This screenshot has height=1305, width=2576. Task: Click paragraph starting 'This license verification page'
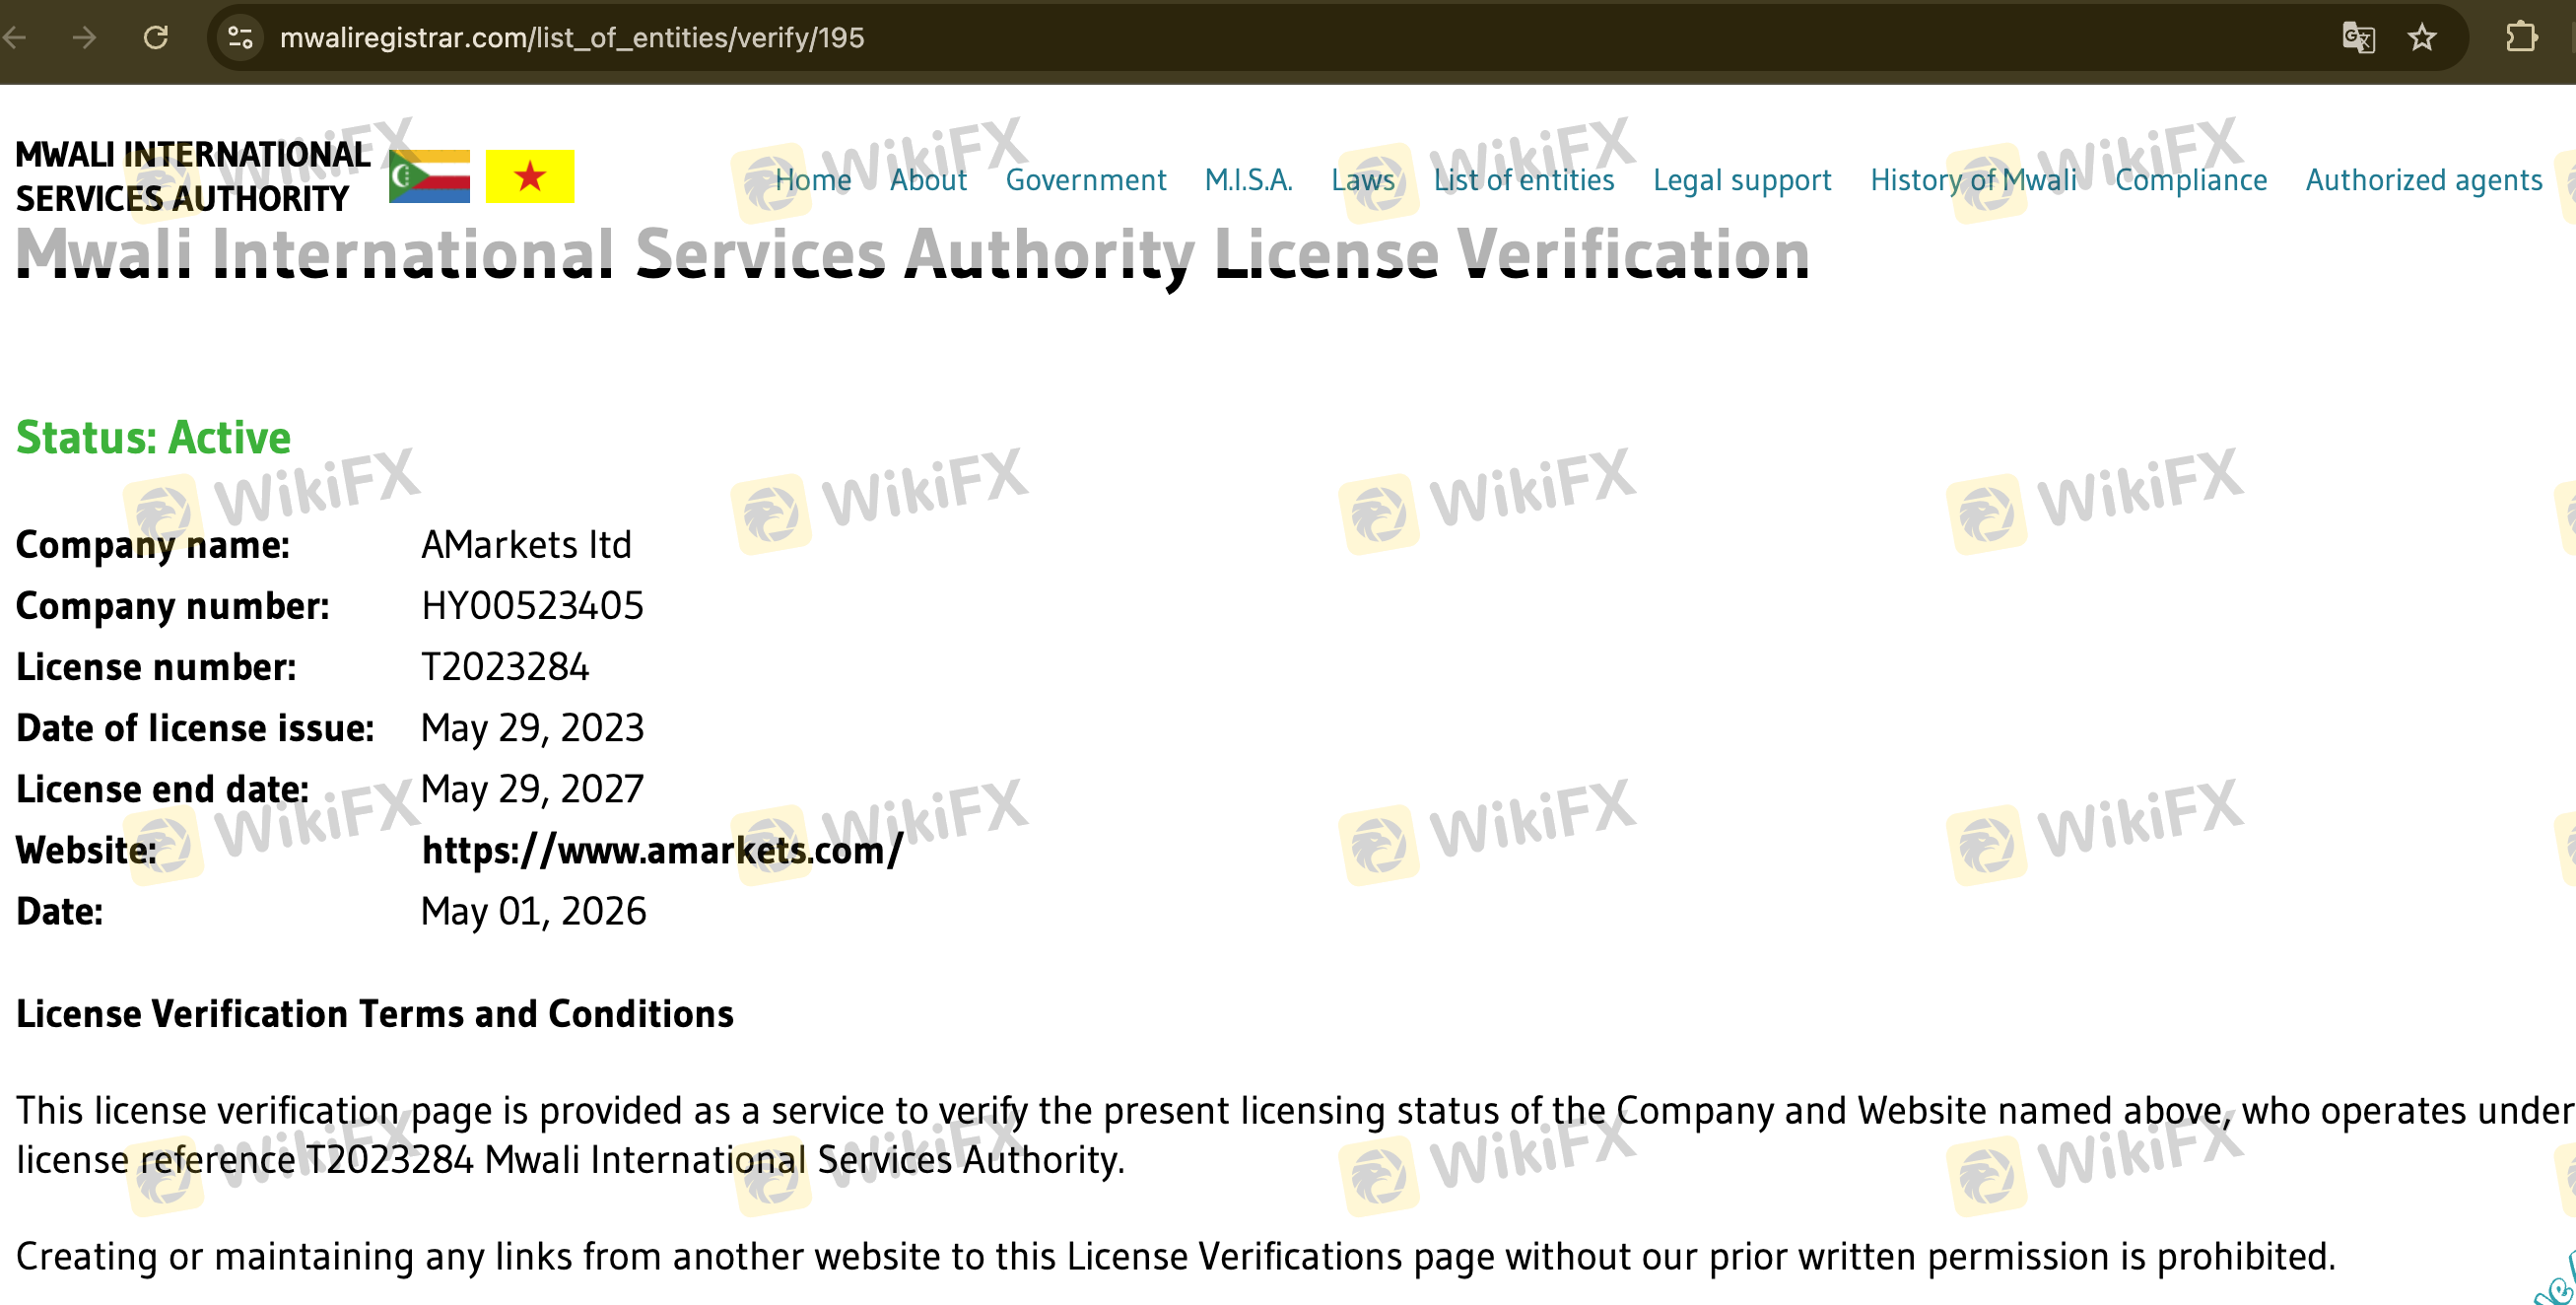click(1296, 1136)
